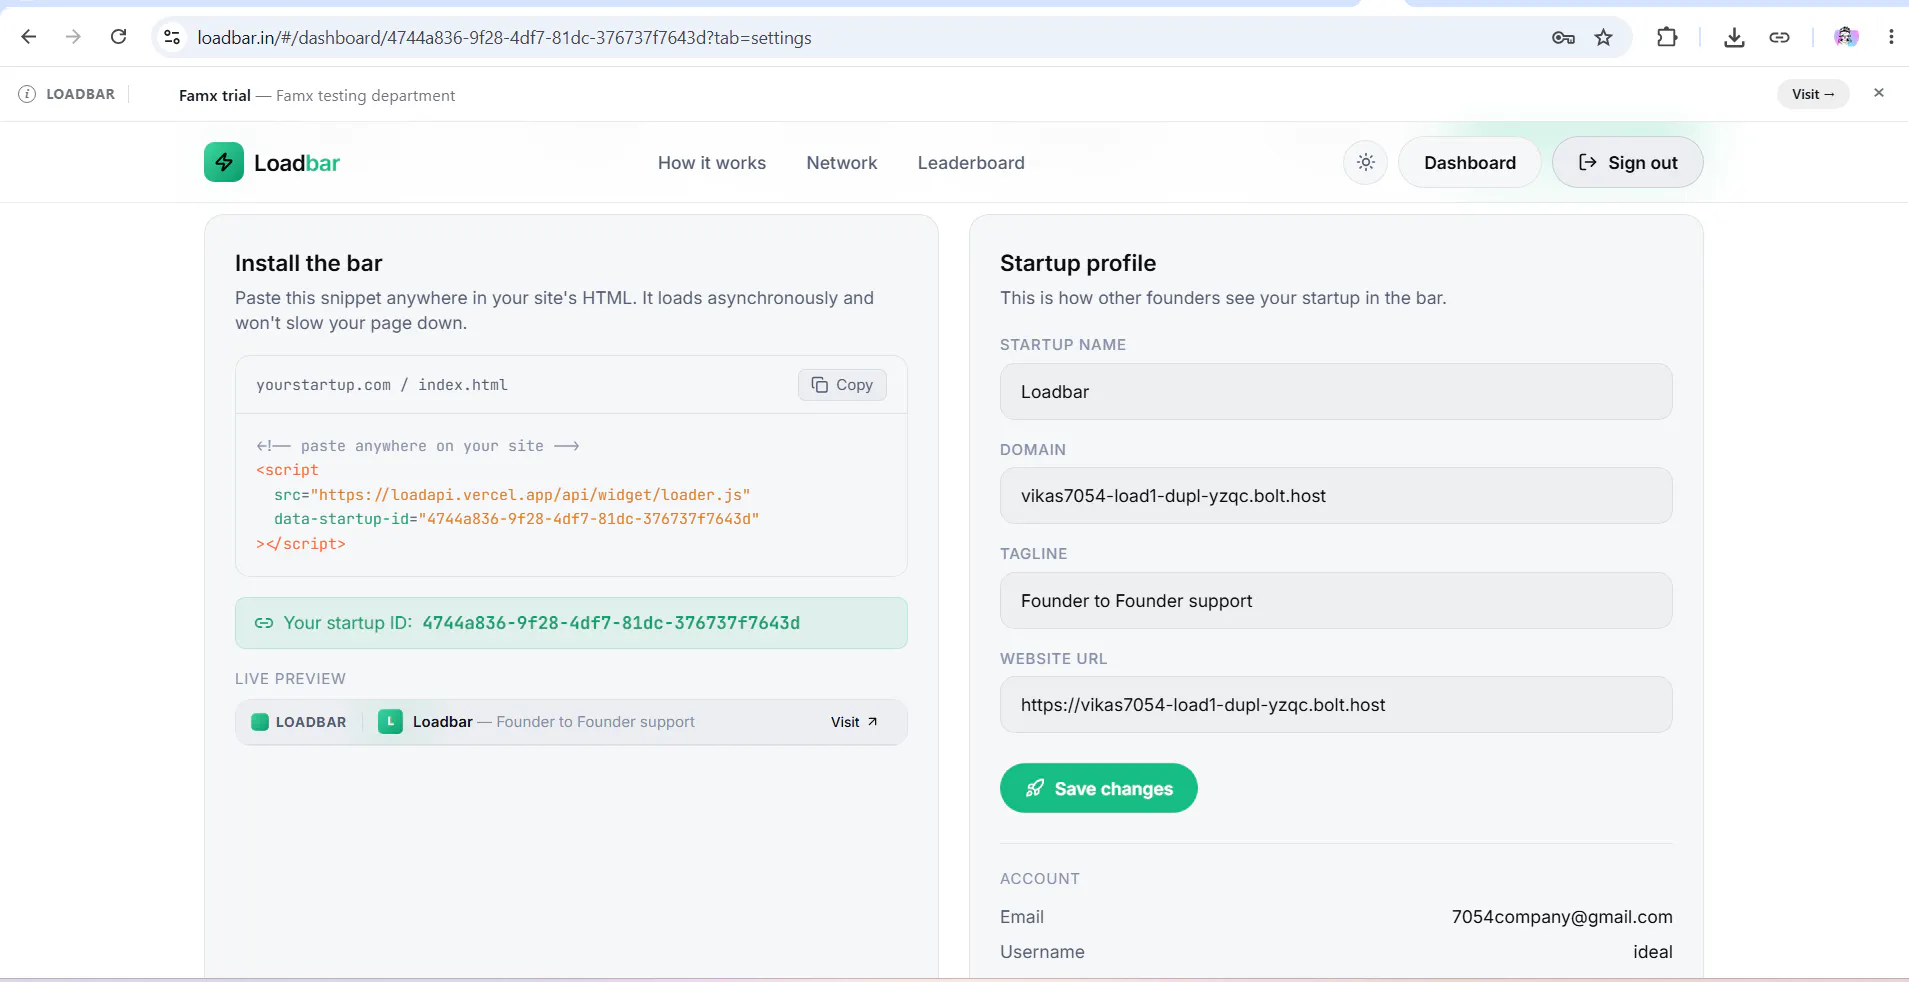
Task: Open site information icon in address bar
Action: click(x=172, y=37)
